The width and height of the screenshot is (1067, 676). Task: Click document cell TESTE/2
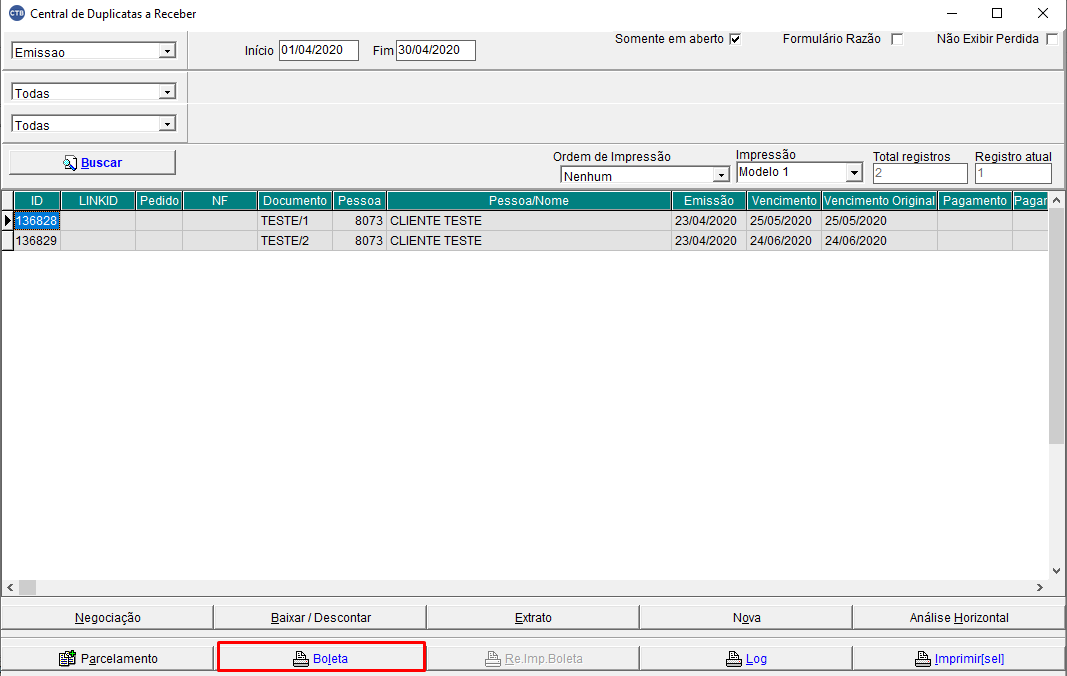pos(295,240)
